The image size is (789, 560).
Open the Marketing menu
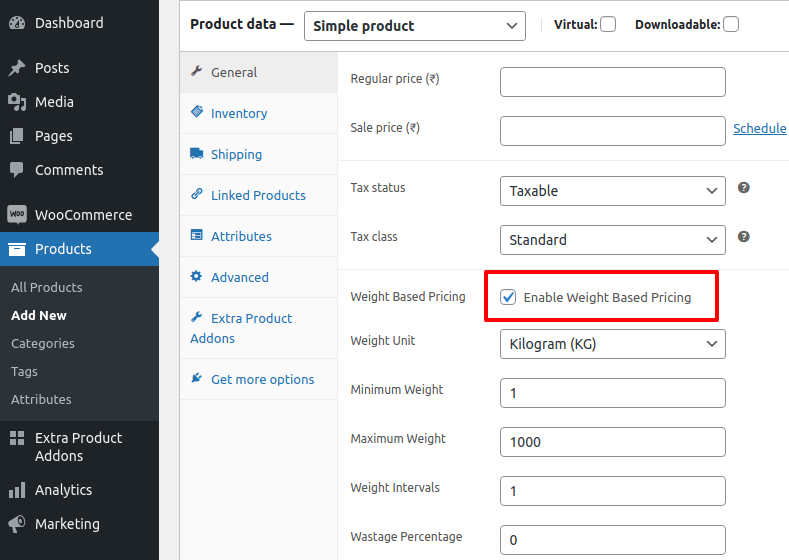pyautogui.click(x=80, y=524)
